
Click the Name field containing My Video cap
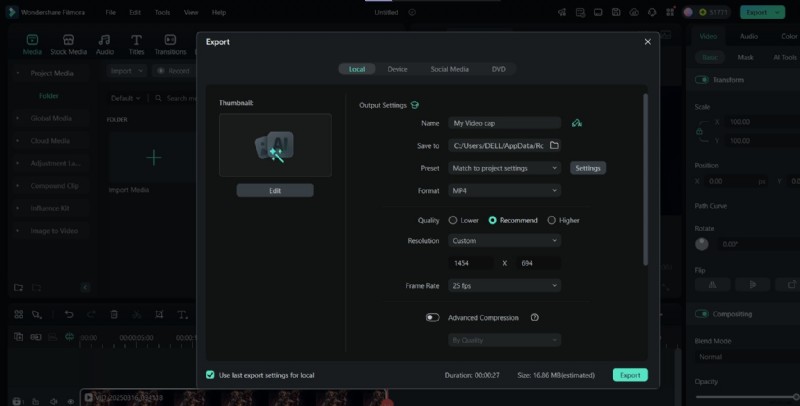[504, 123]
